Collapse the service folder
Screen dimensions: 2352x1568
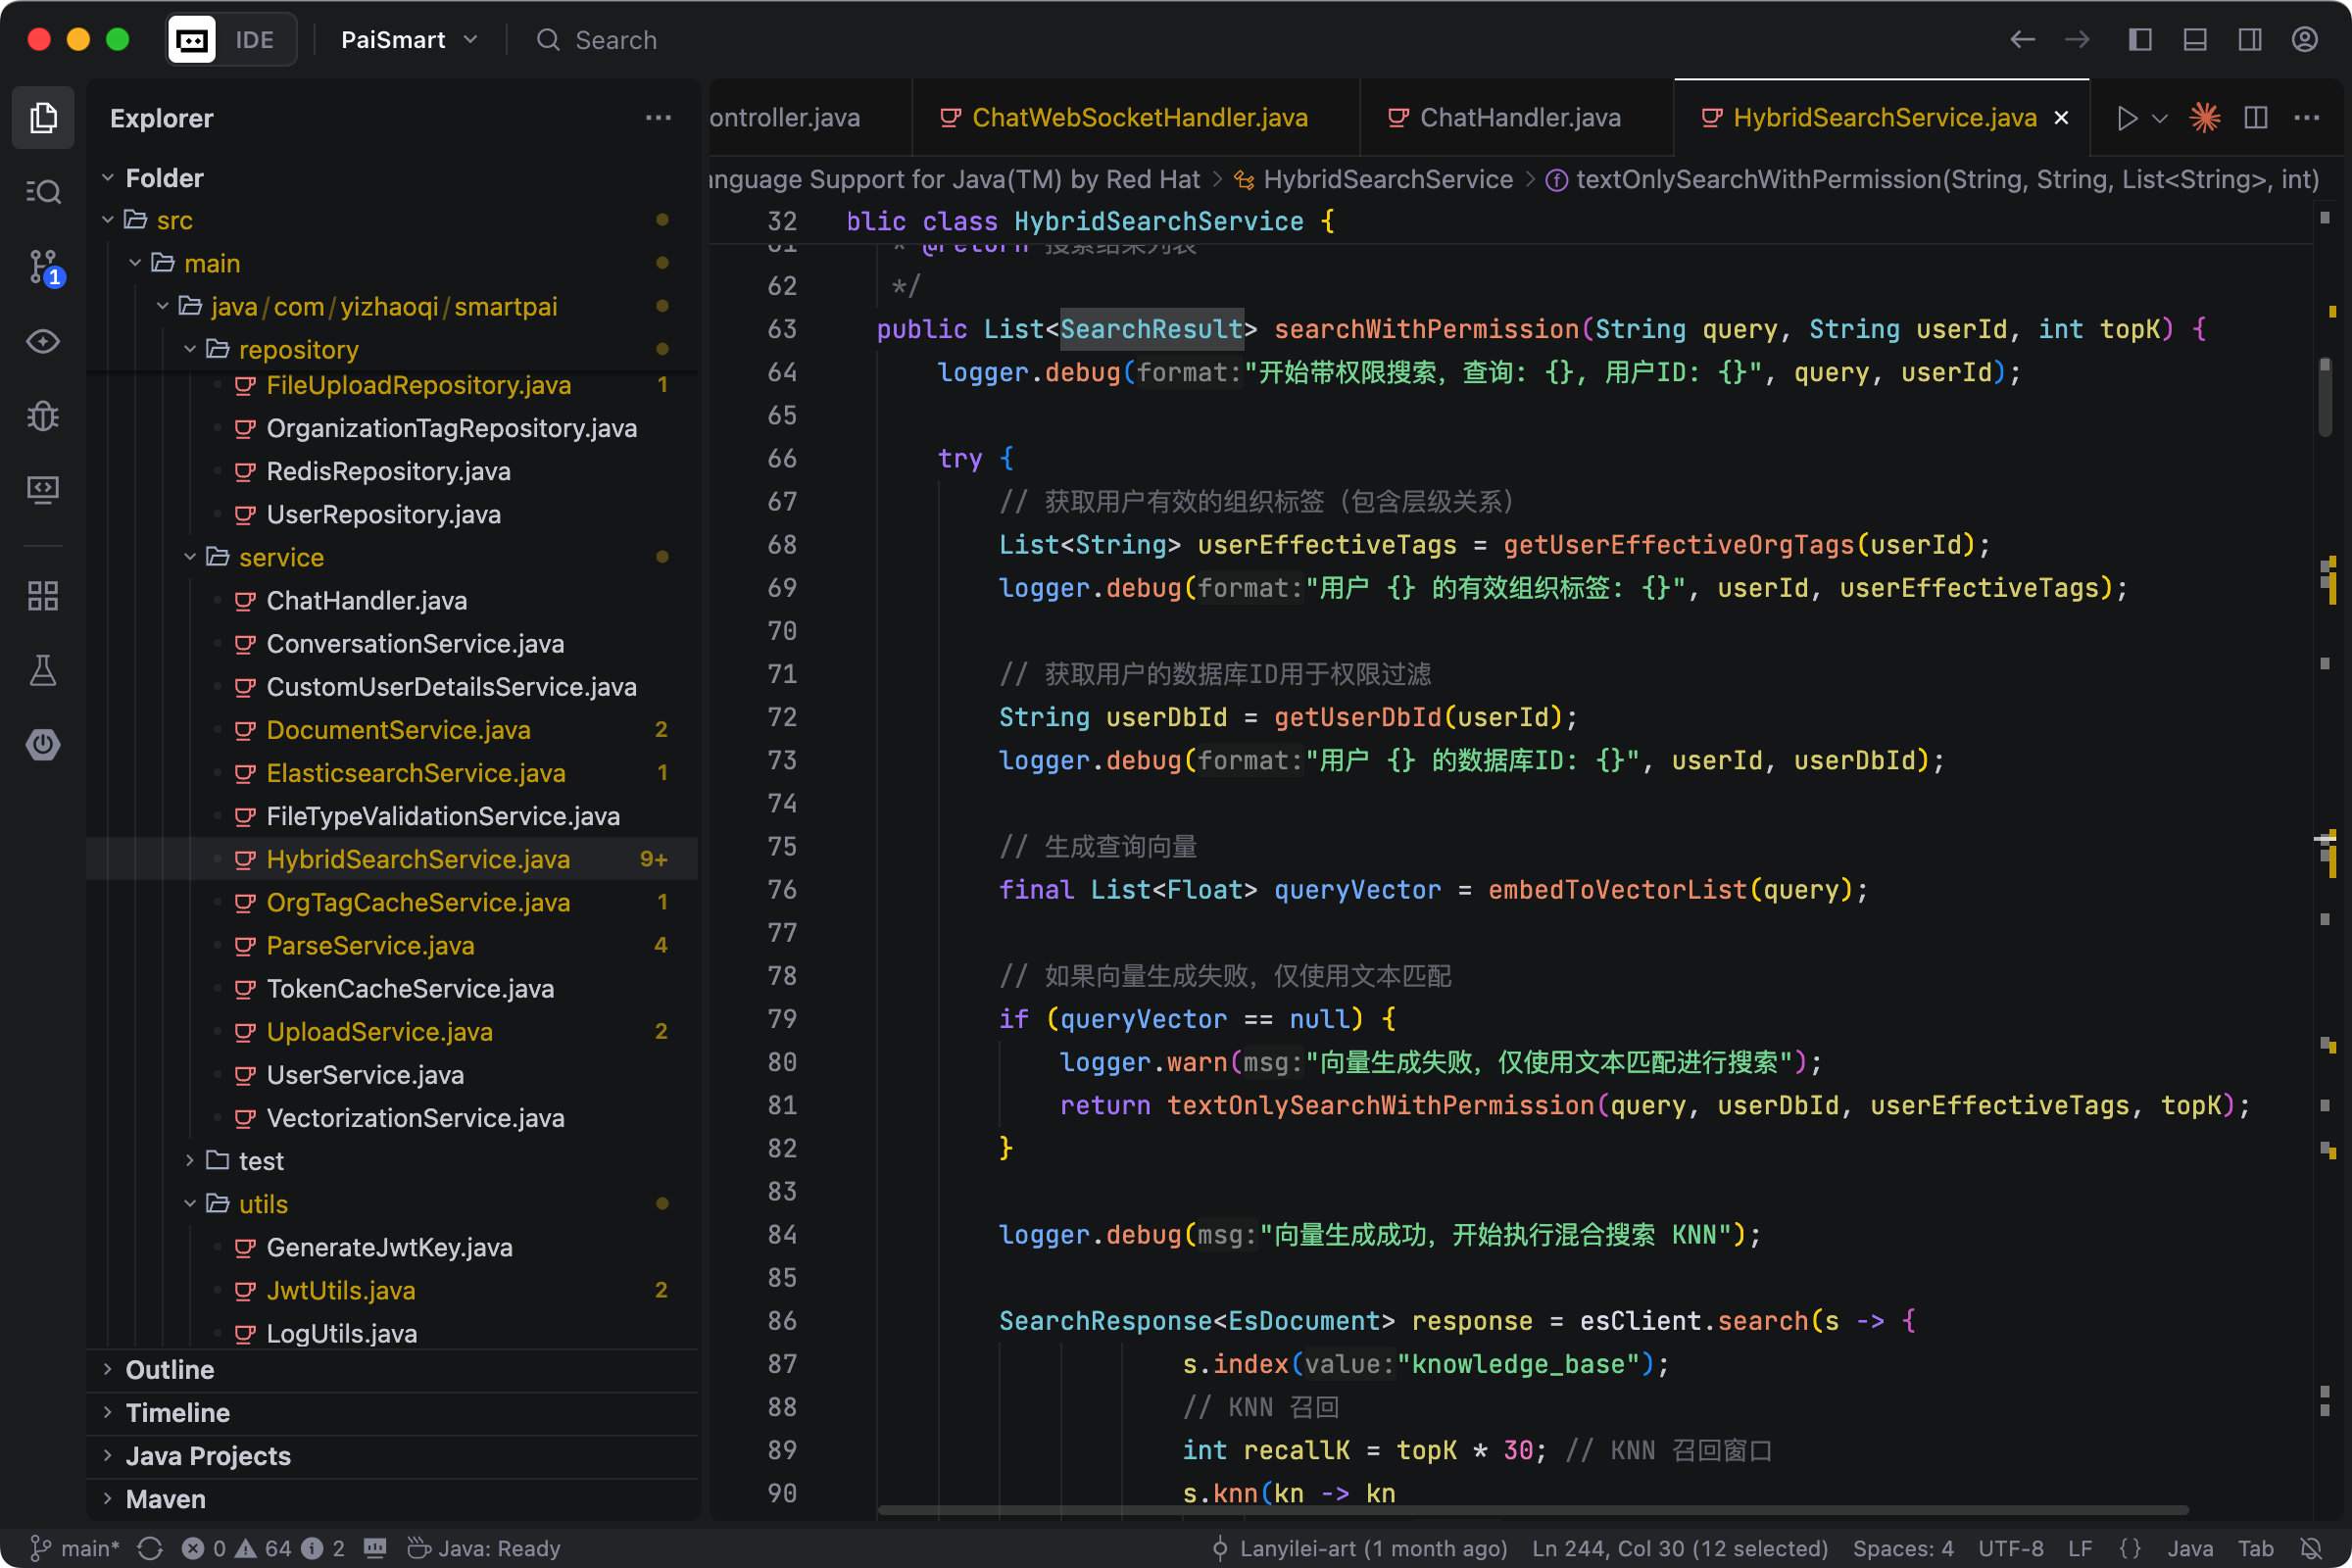tap(280, 557)
